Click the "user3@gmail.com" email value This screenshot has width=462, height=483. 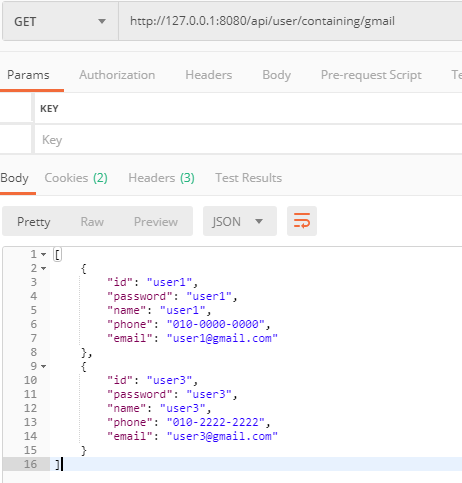coord(222,436)
